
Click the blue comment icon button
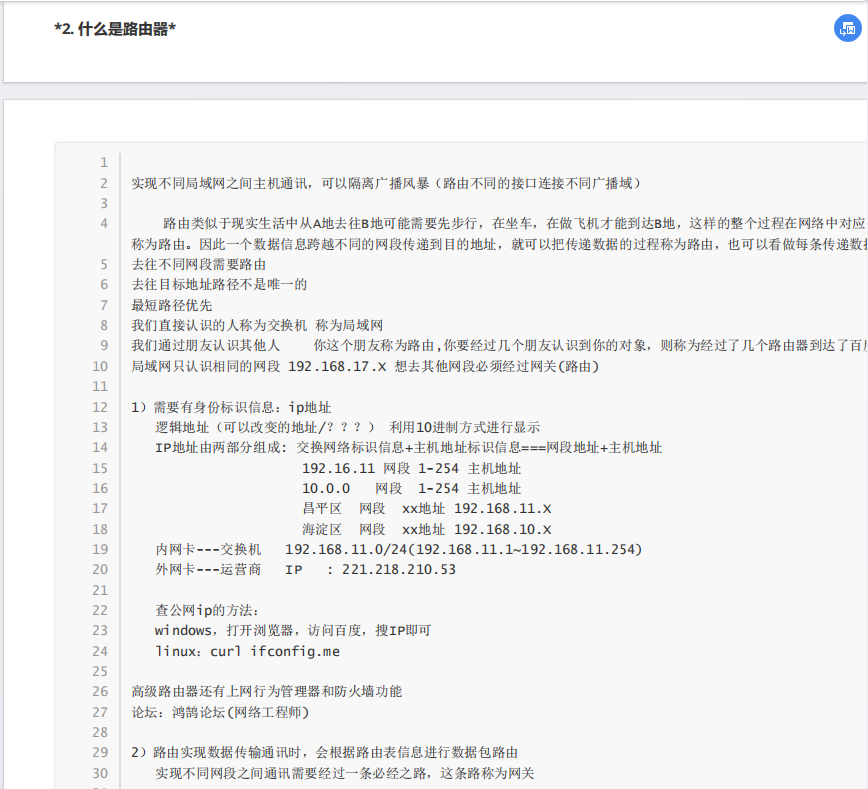(848, 28)
